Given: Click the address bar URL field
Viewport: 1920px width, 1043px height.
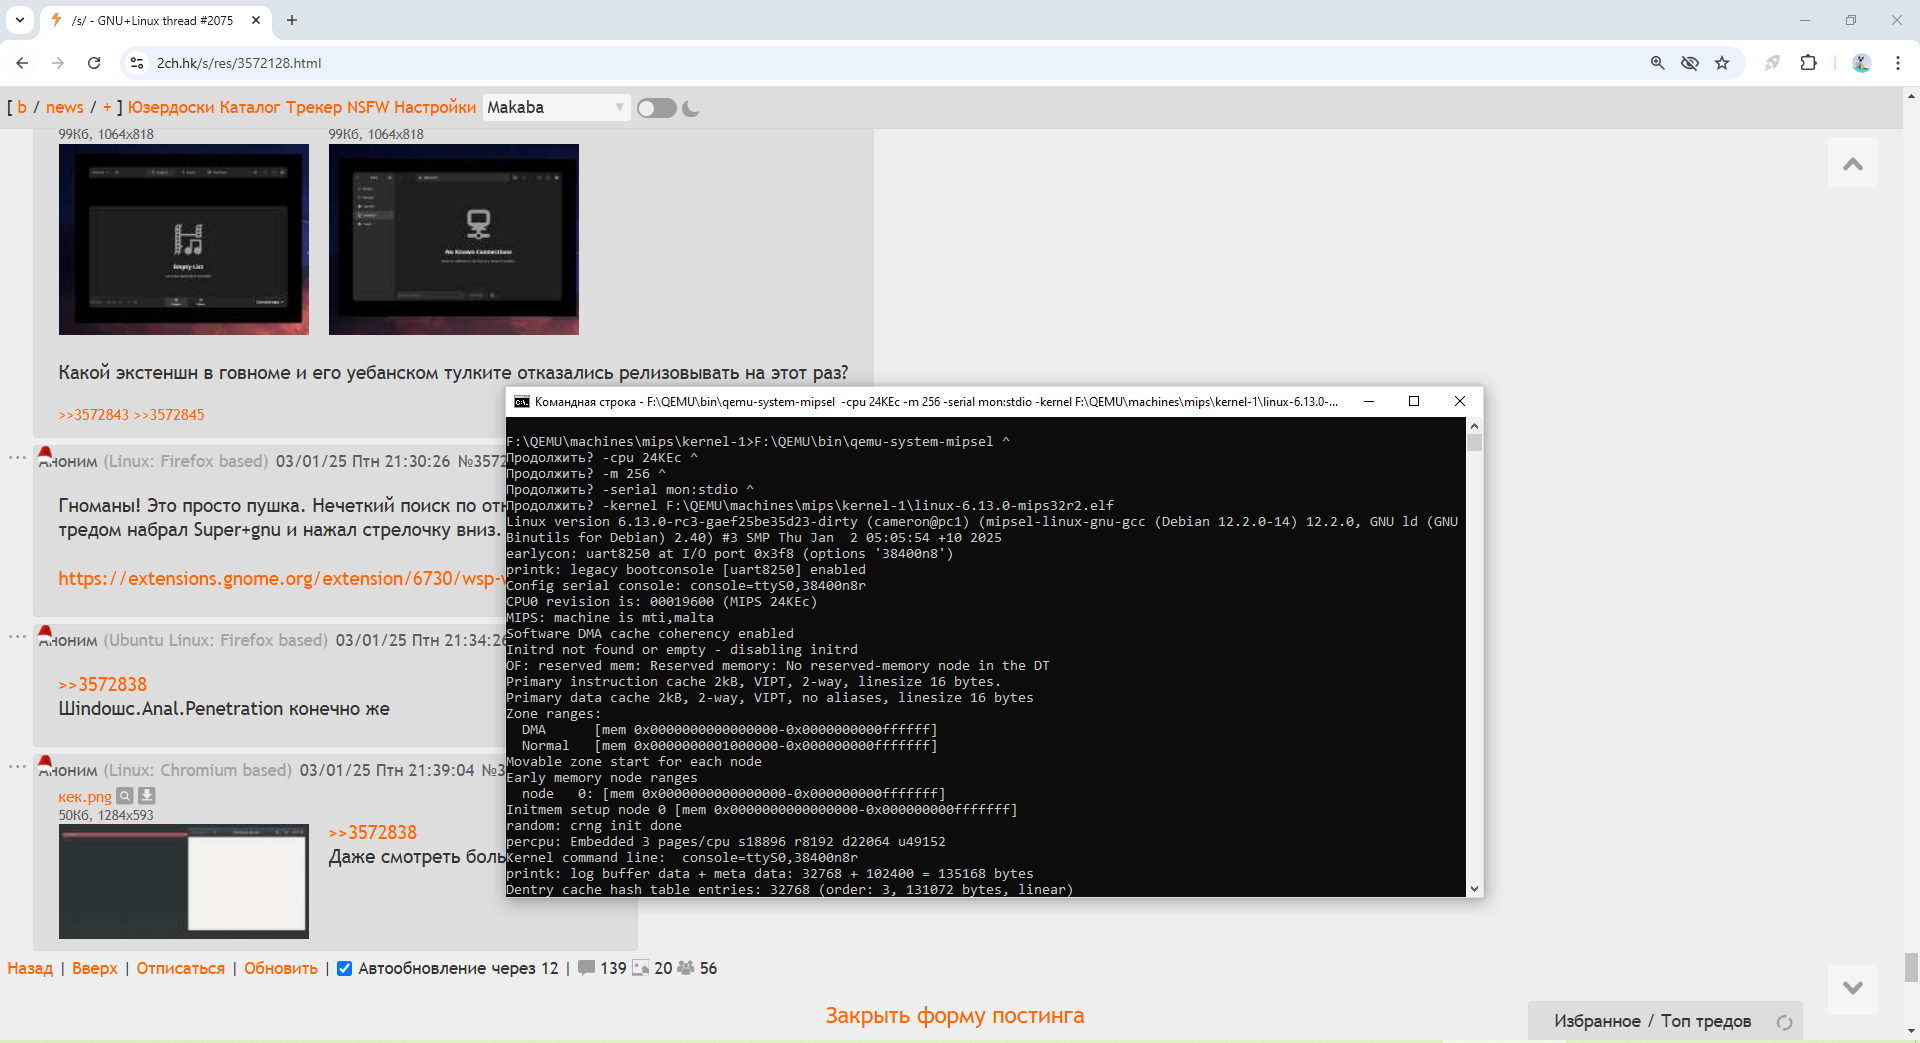Looking at the screenshot, I should [x=880, y=63].
